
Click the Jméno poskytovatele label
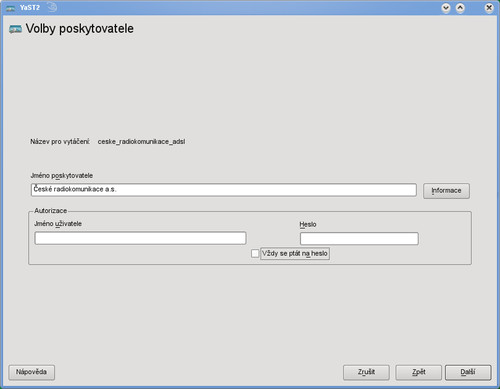pyautogui.click(x=62, y=176)
